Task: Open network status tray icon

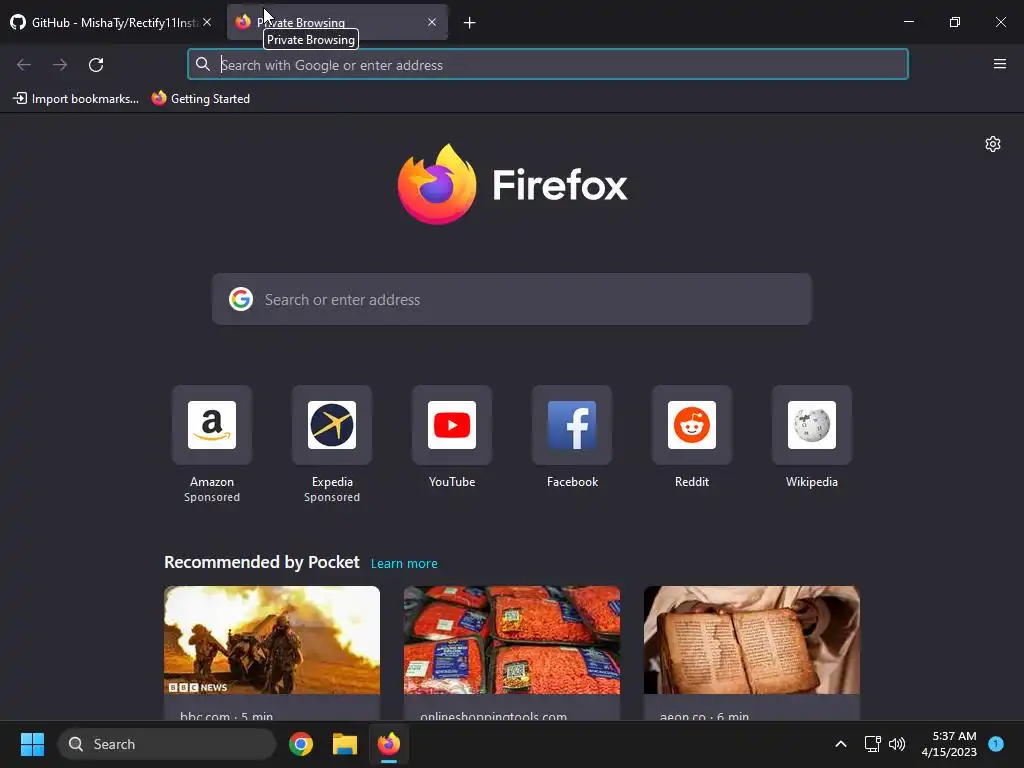Action: point(872,744)
